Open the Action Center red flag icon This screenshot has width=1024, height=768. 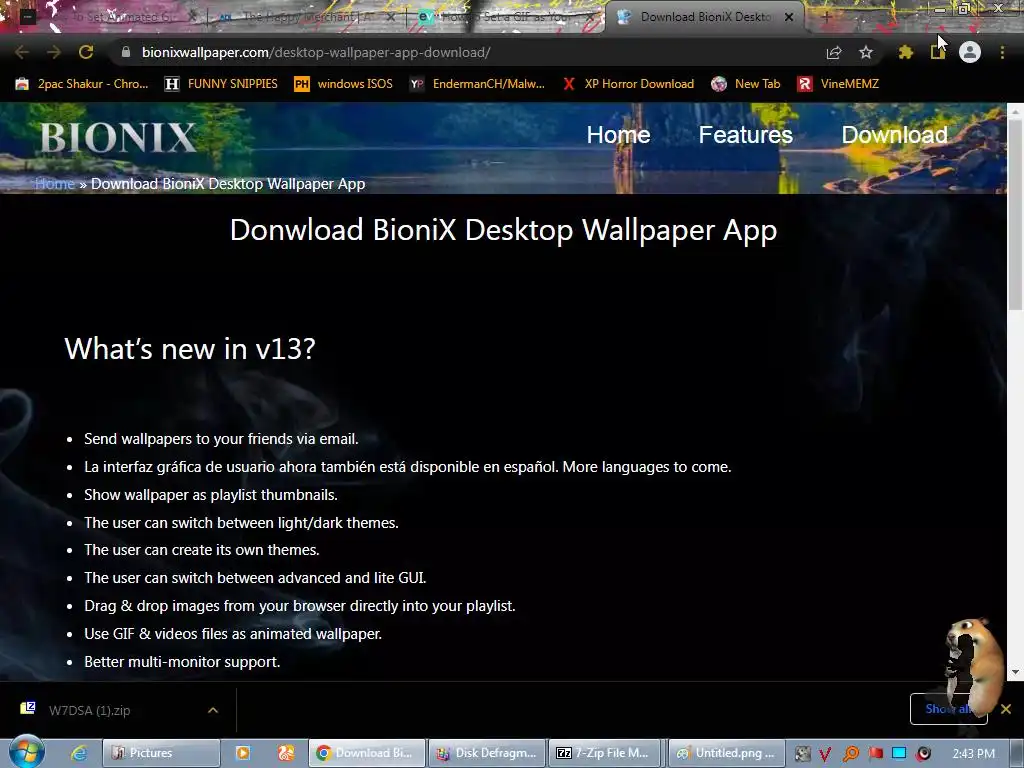[x=875, y=754]
